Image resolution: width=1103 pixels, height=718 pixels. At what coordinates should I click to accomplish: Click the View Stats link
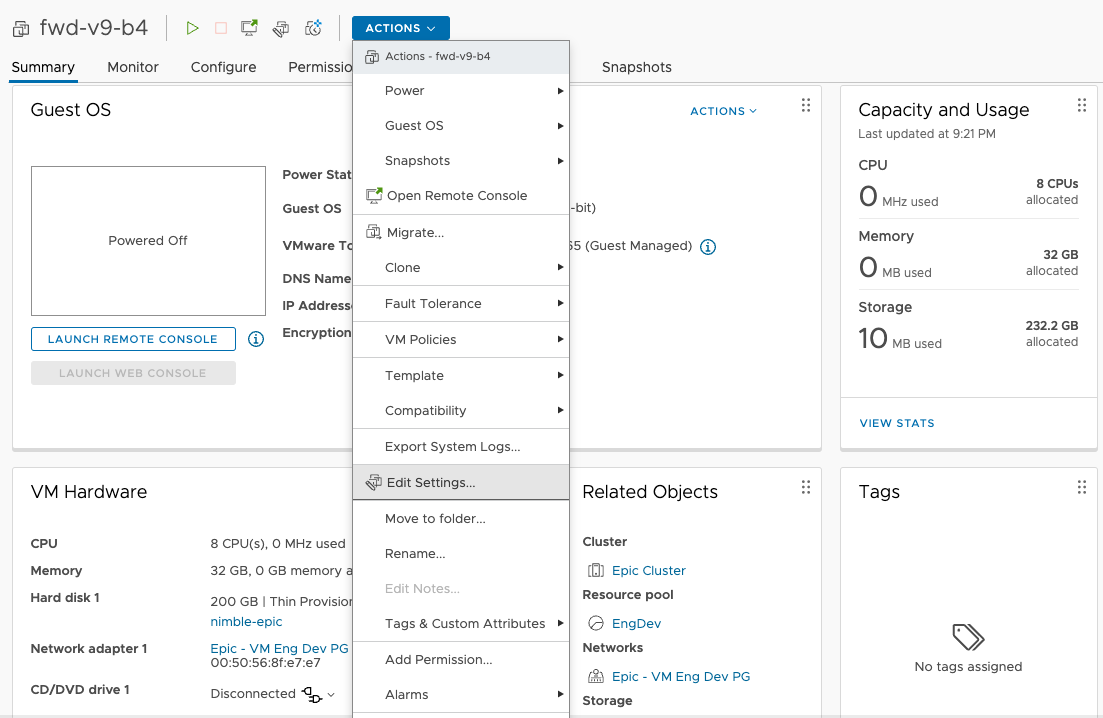click(896, 423)
